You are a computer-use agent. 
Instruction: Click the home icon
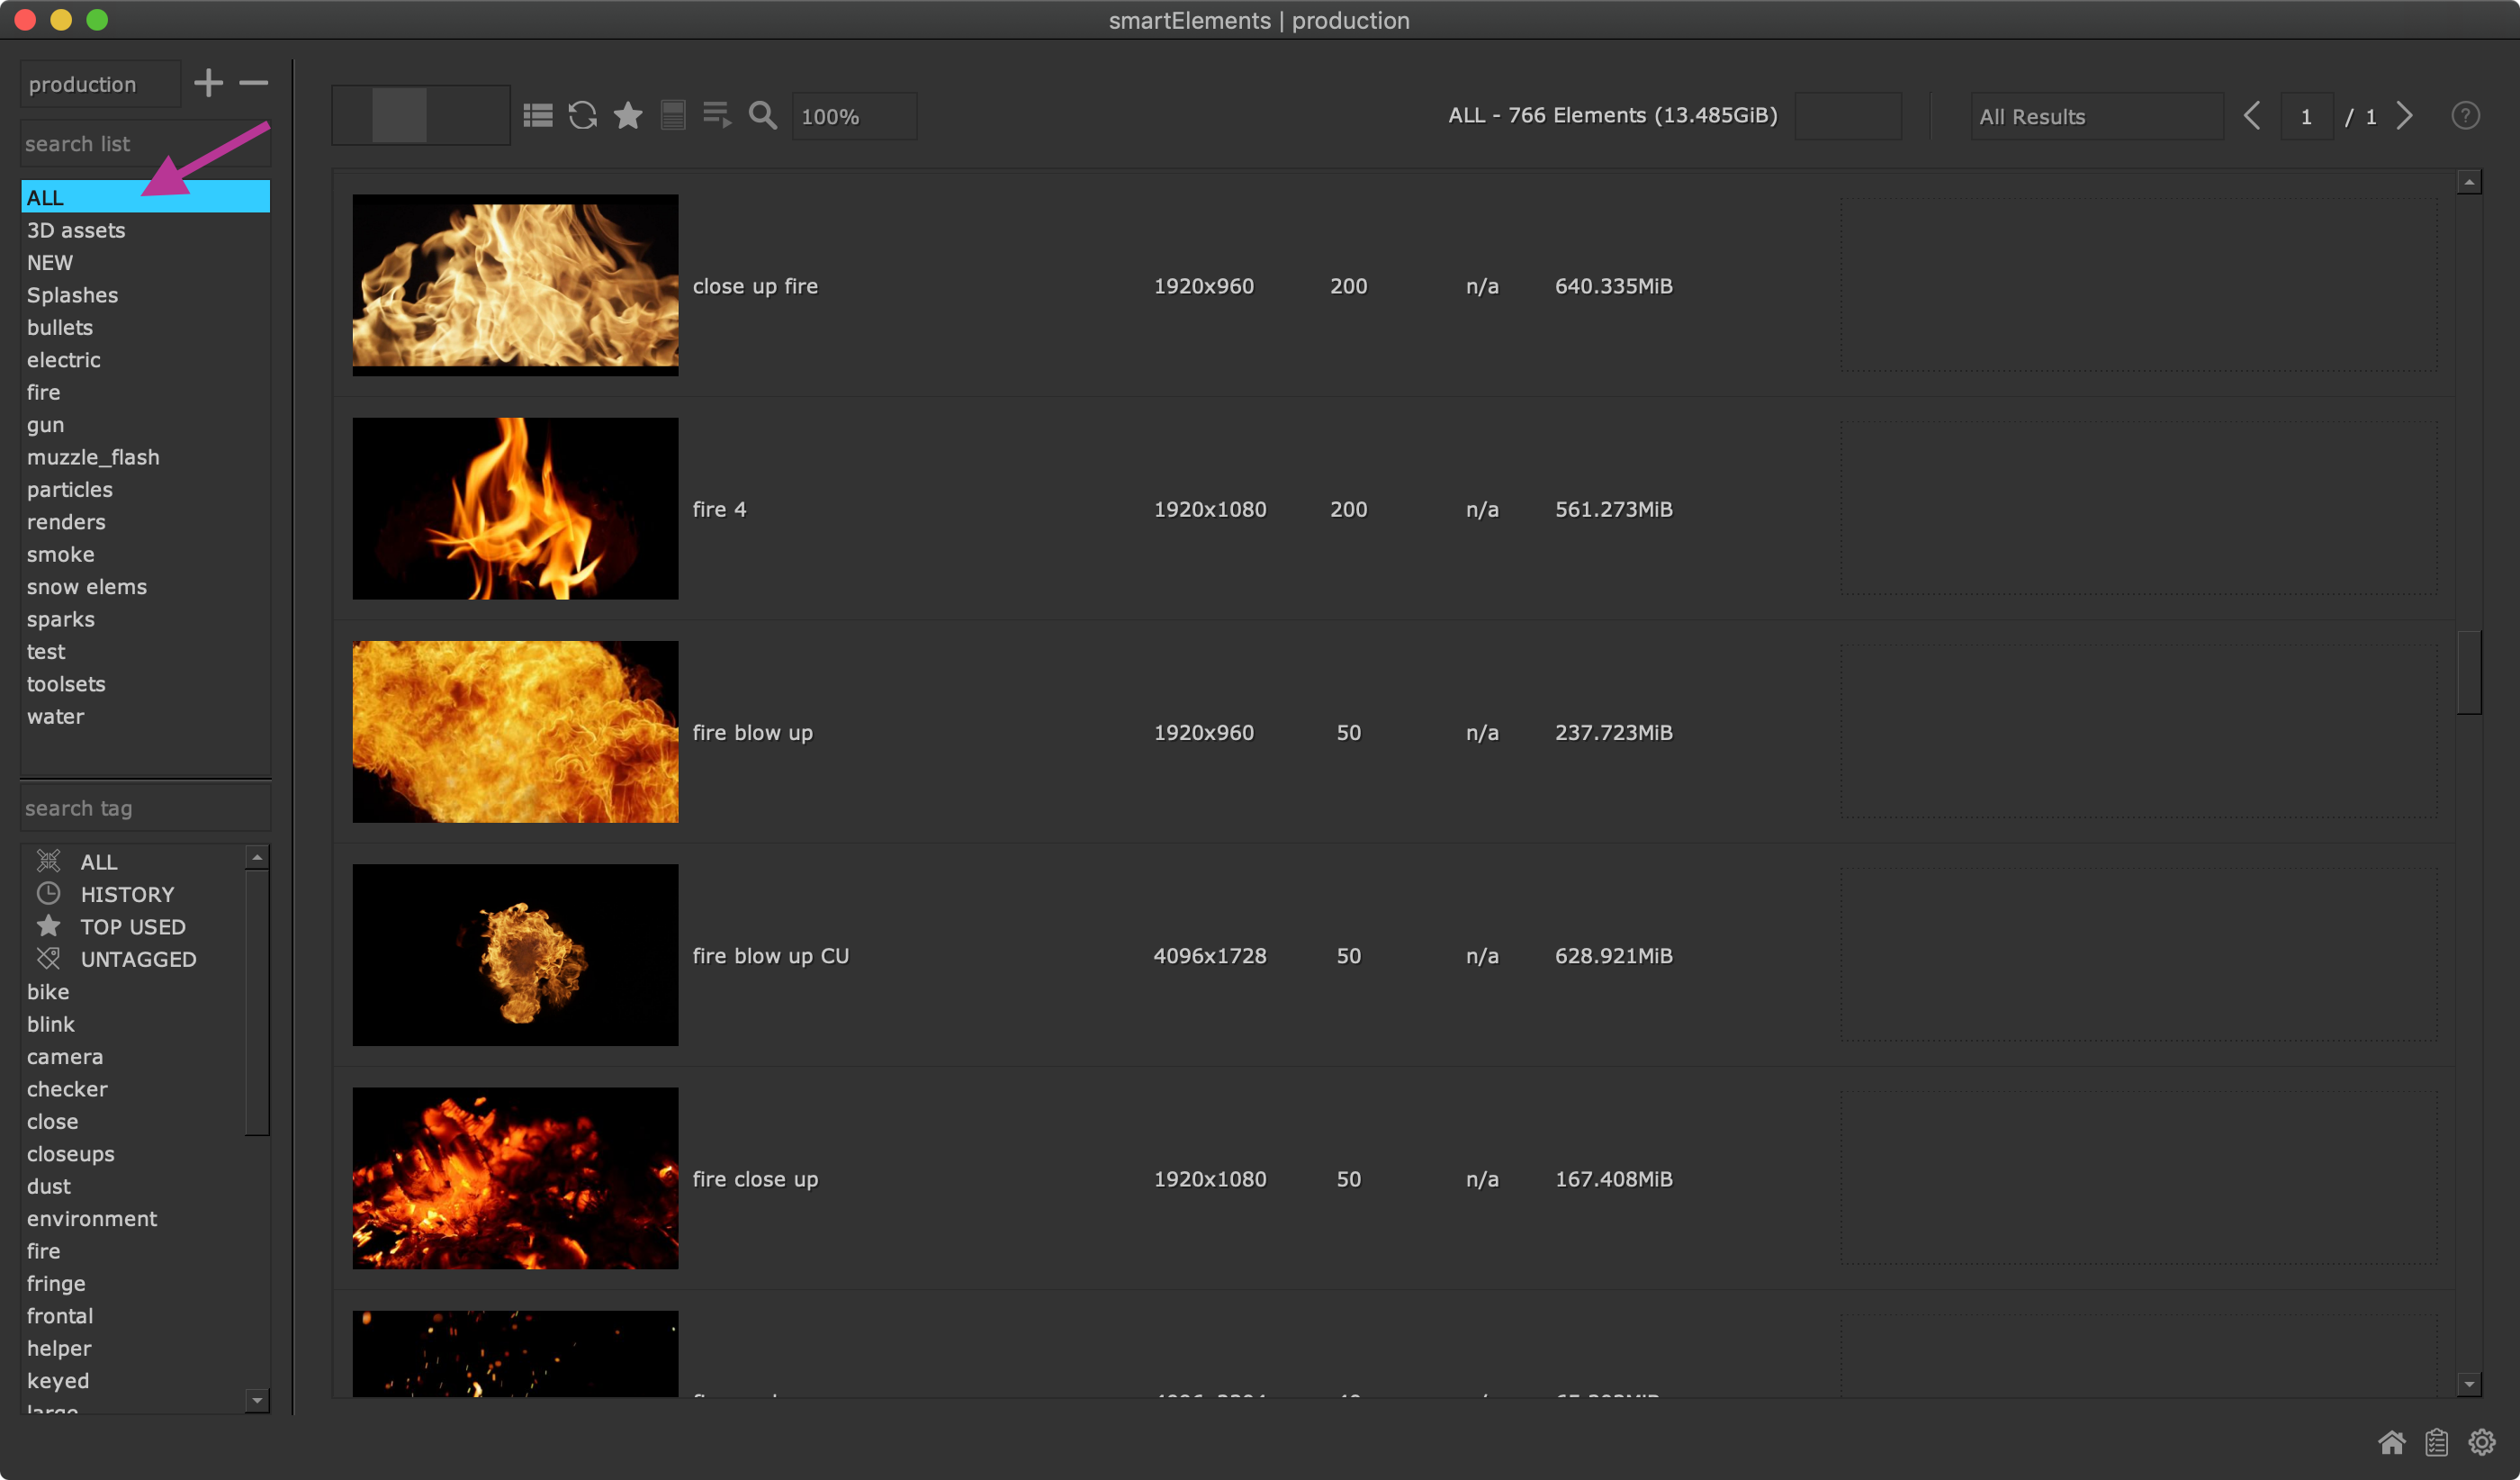[x=2391, y=1442]
